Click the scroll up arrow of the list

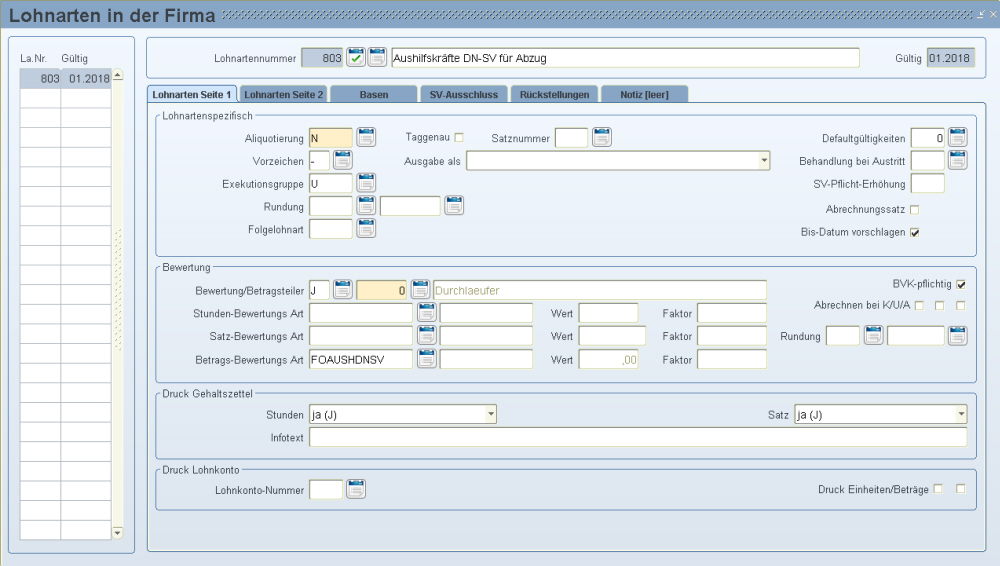[117, 75]
